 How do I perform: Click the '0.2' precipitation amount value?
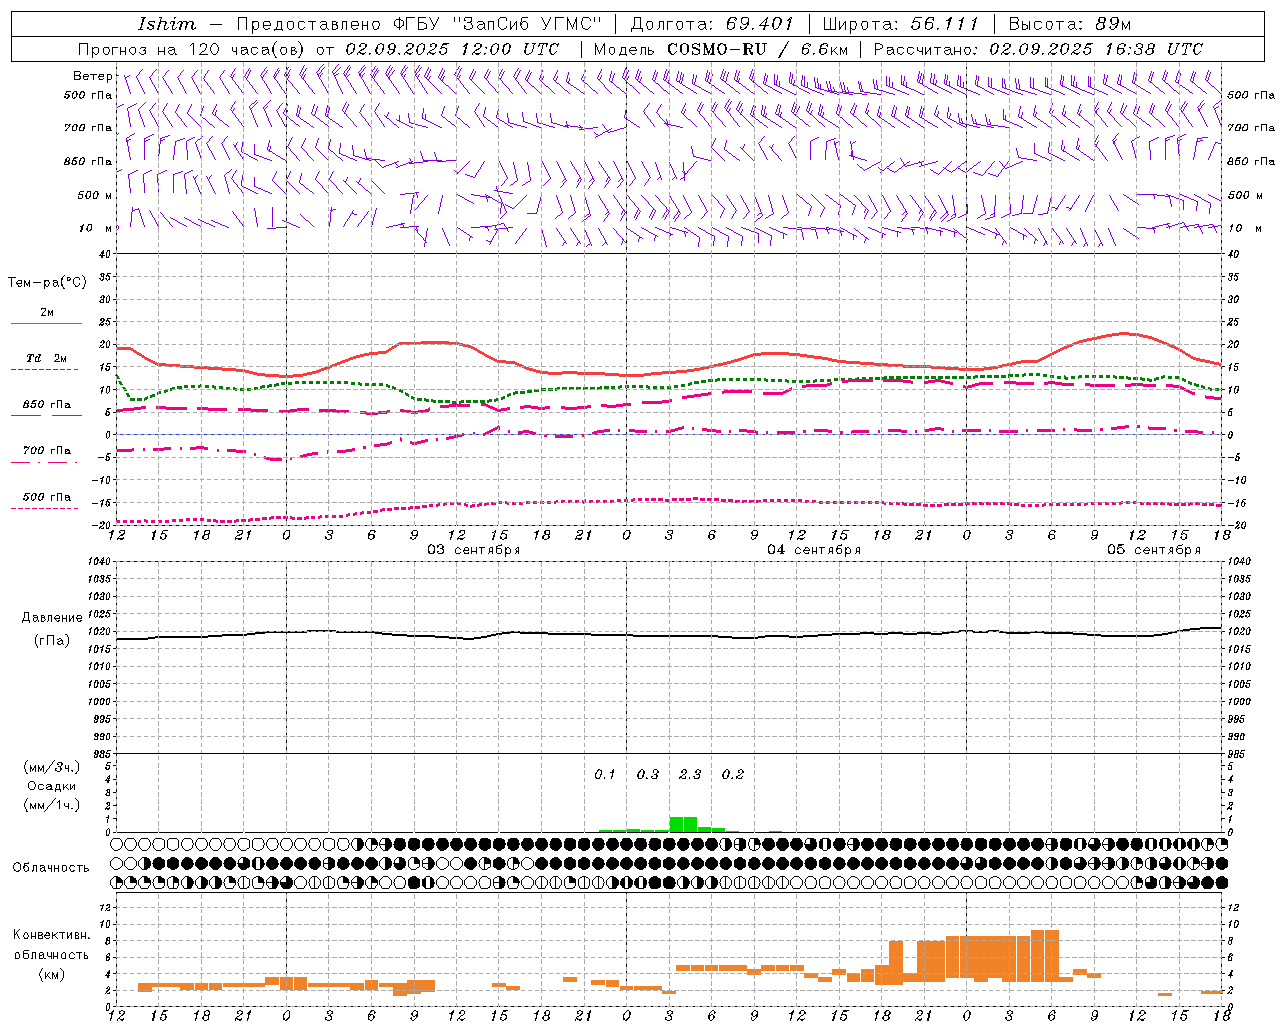(733, 774)
